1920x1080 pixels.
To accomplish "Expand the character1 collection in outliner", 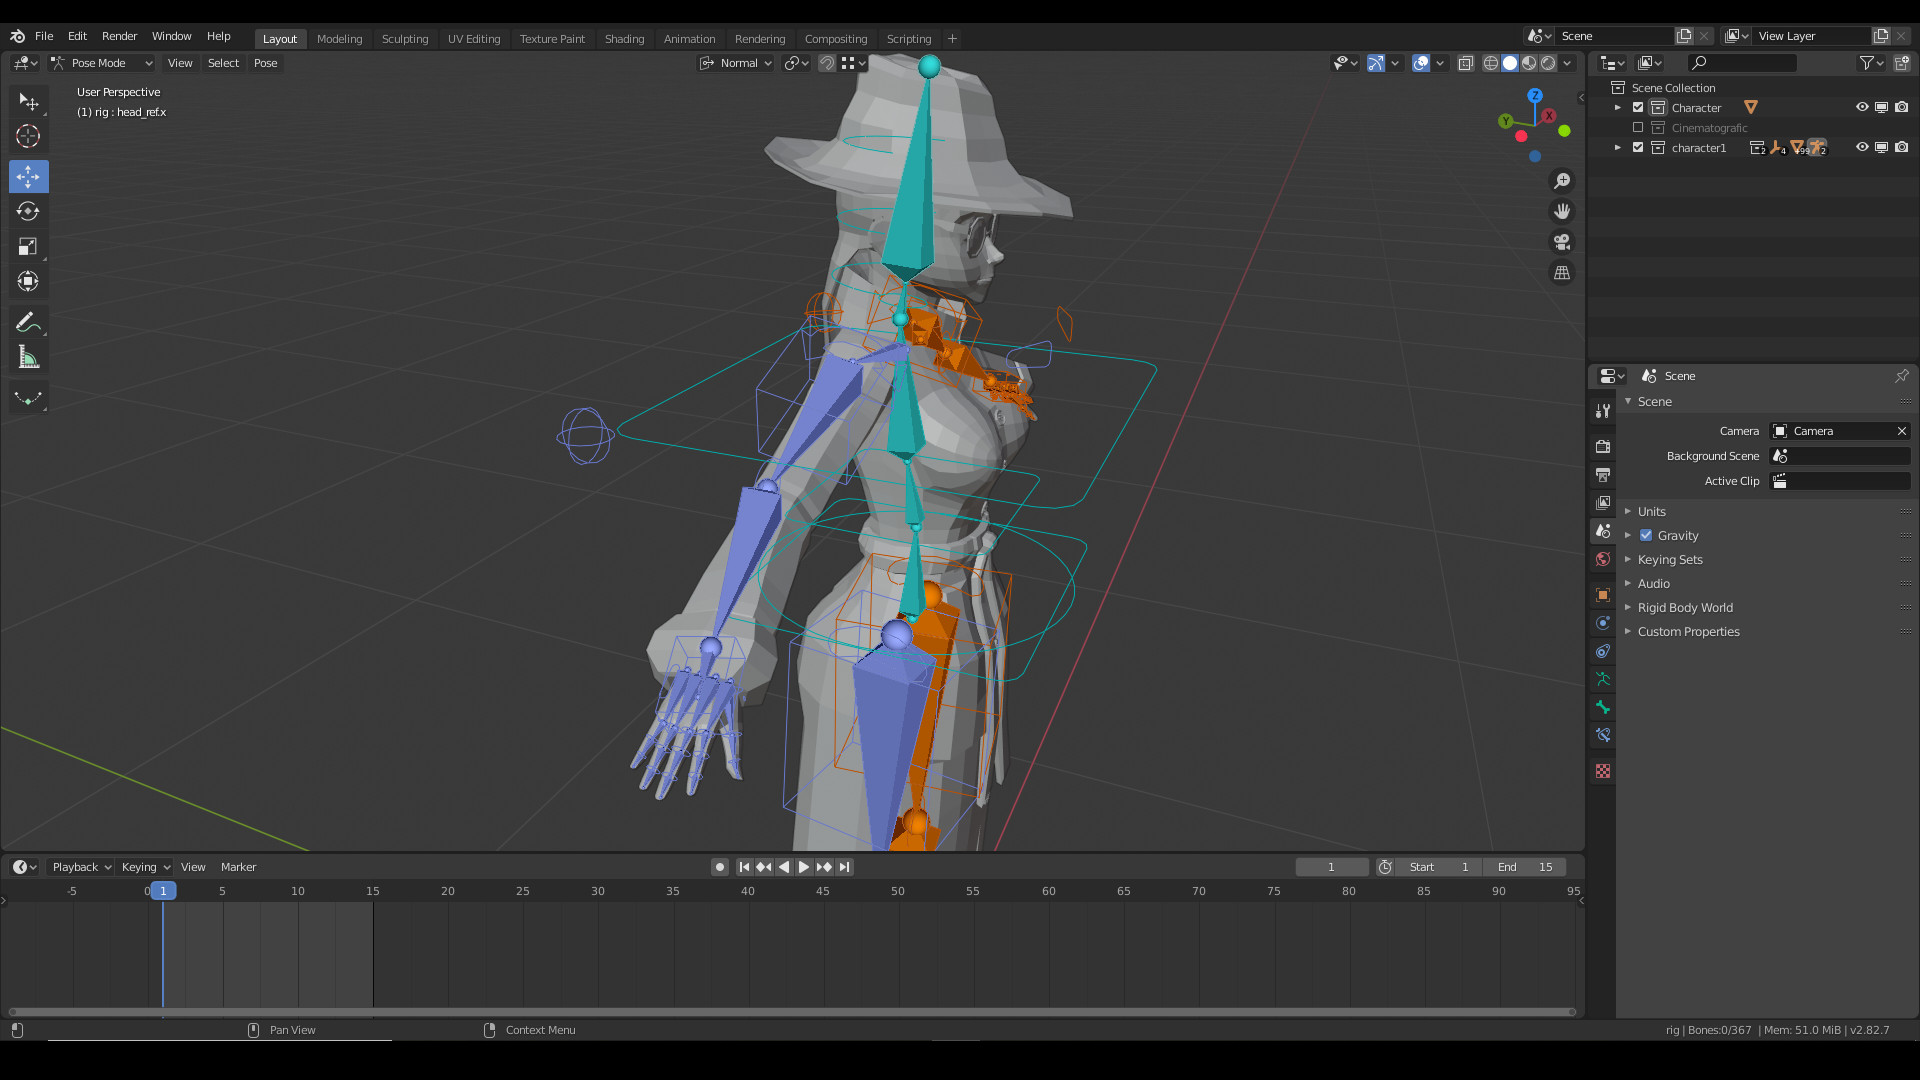I will (1618, 148).
